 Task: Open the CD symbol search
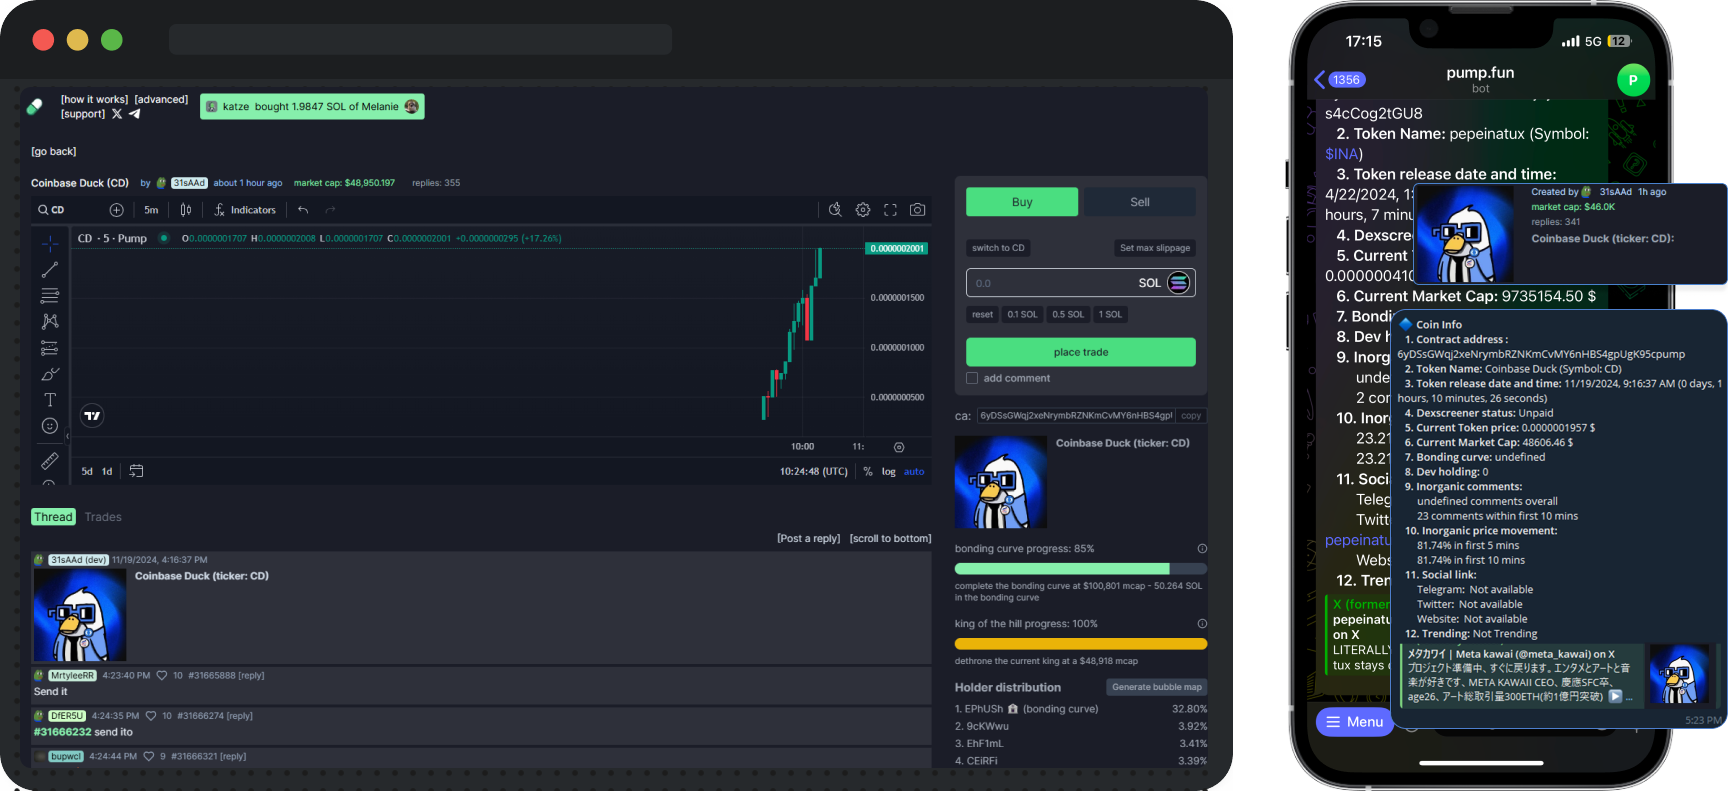(x=51, y=210)
